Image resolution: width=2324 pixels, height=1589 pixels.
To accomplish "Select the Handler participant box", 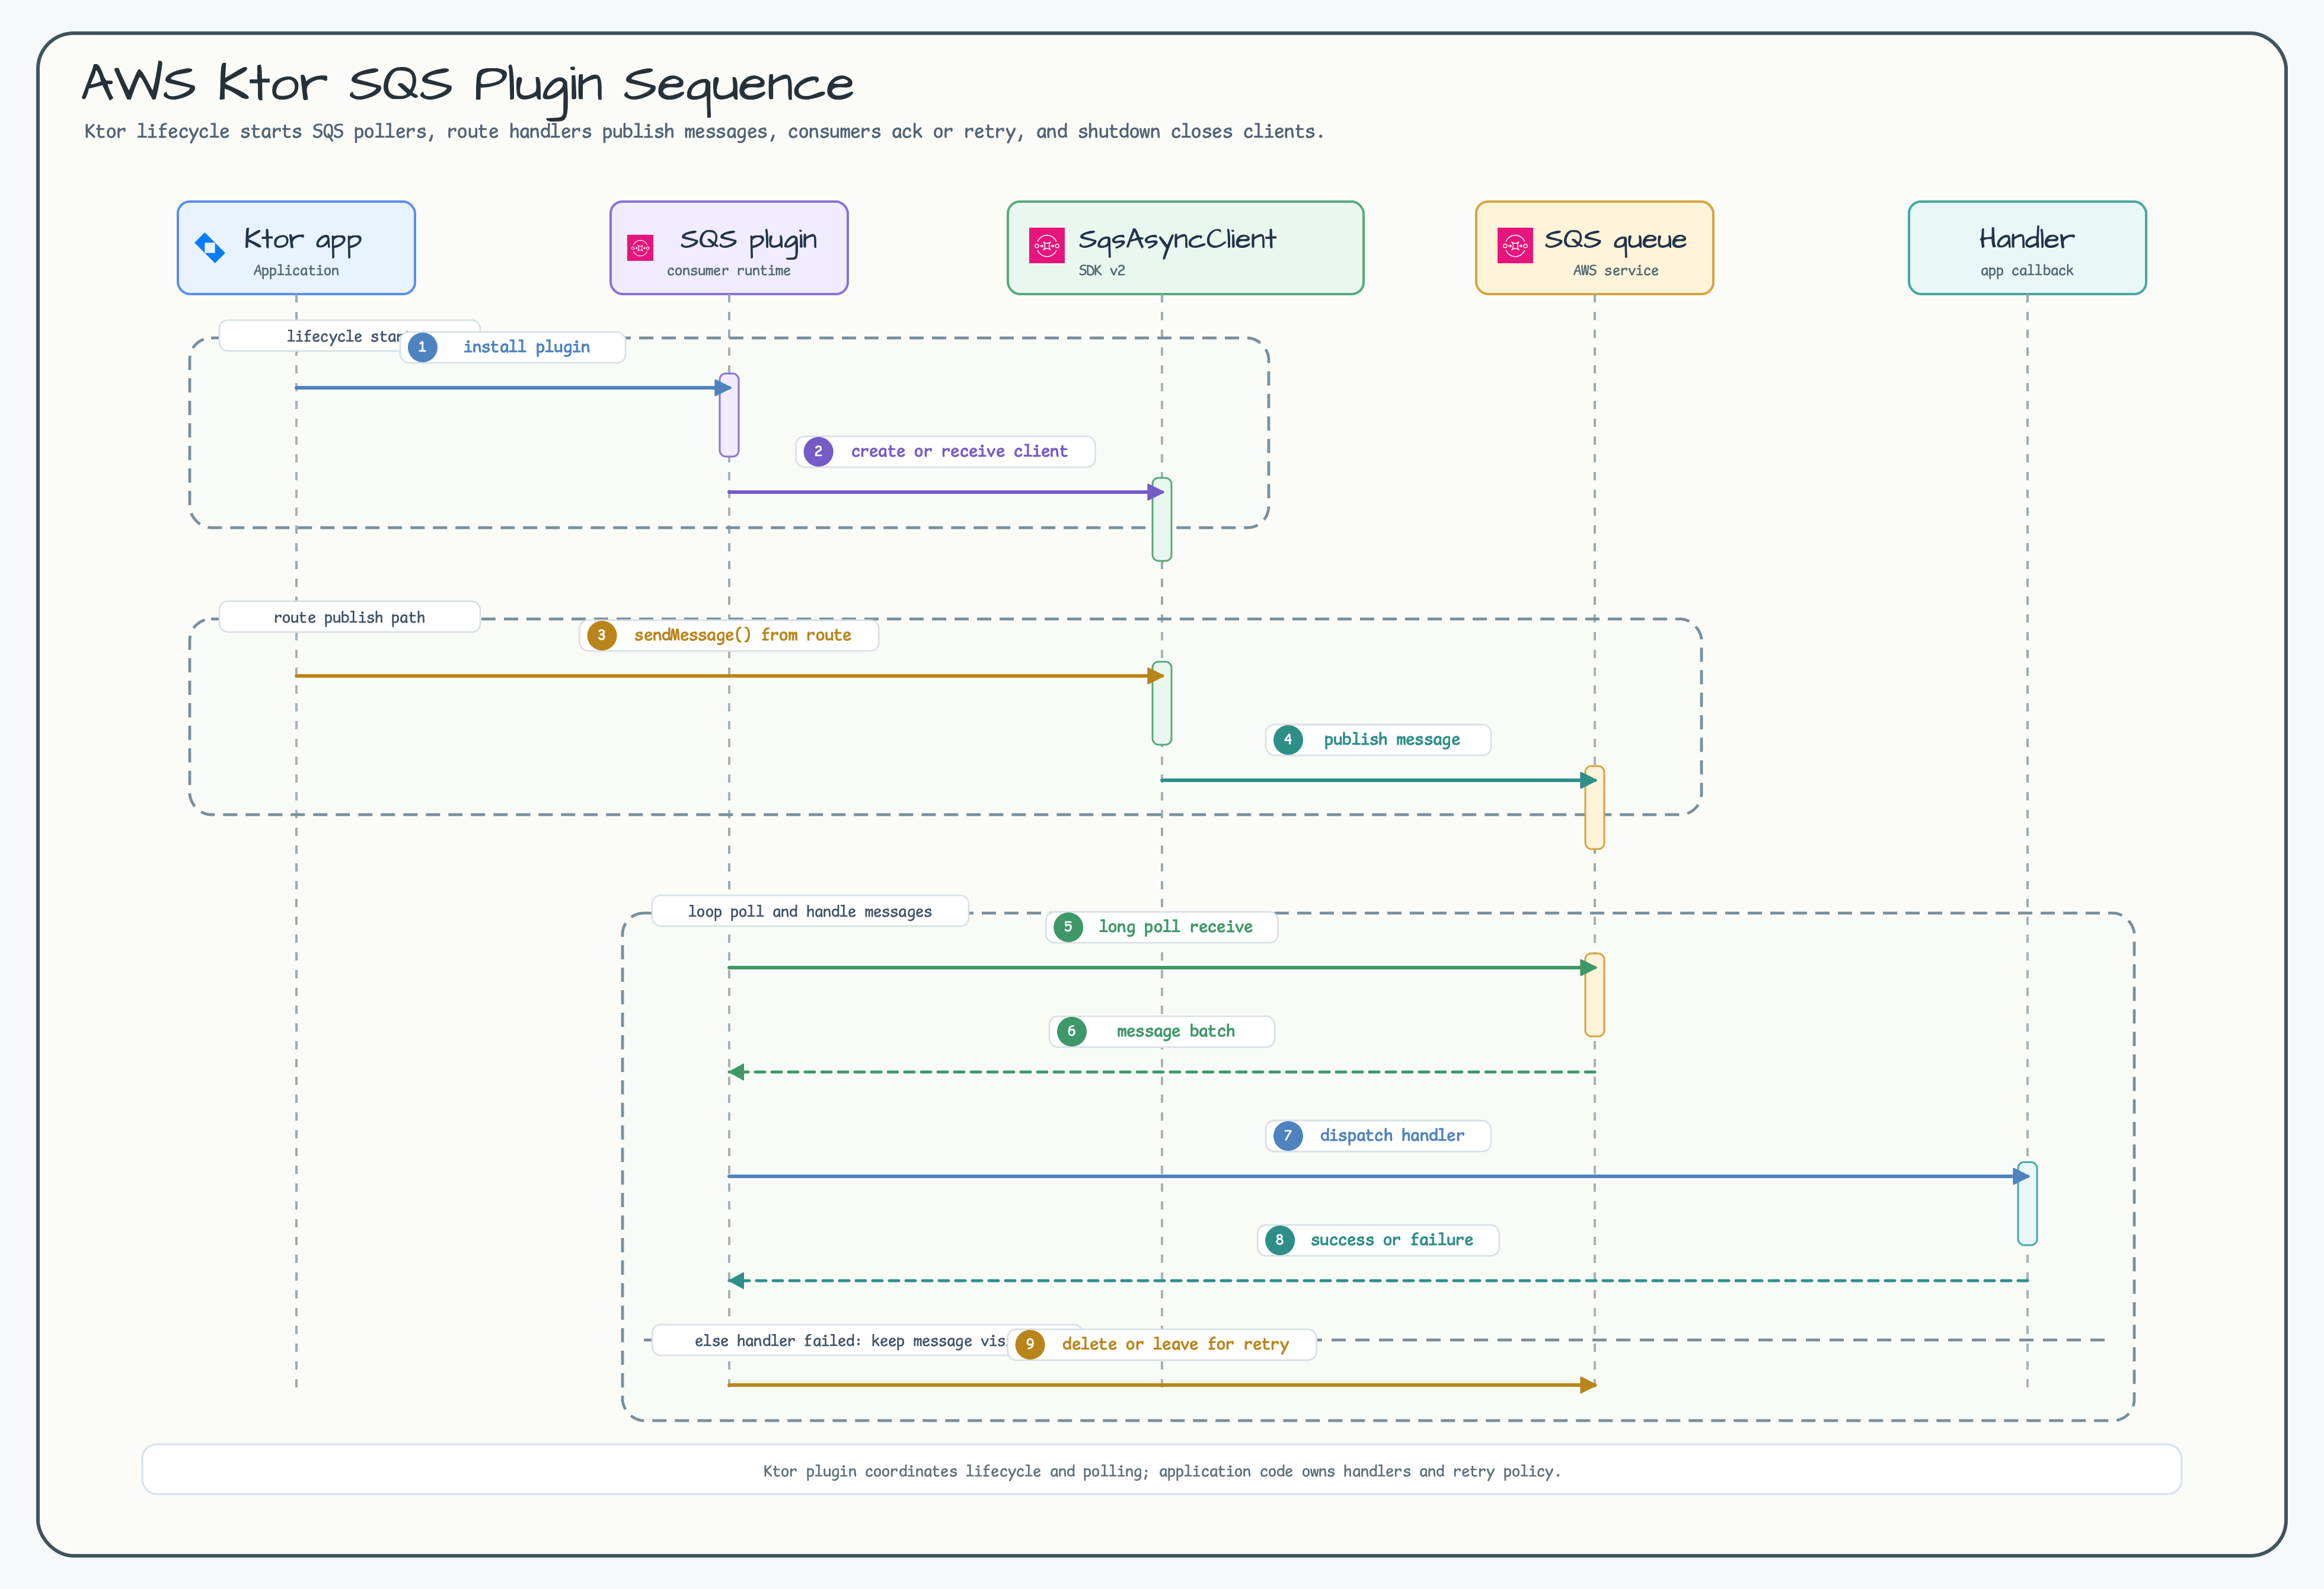I will tap(2027, 248).
